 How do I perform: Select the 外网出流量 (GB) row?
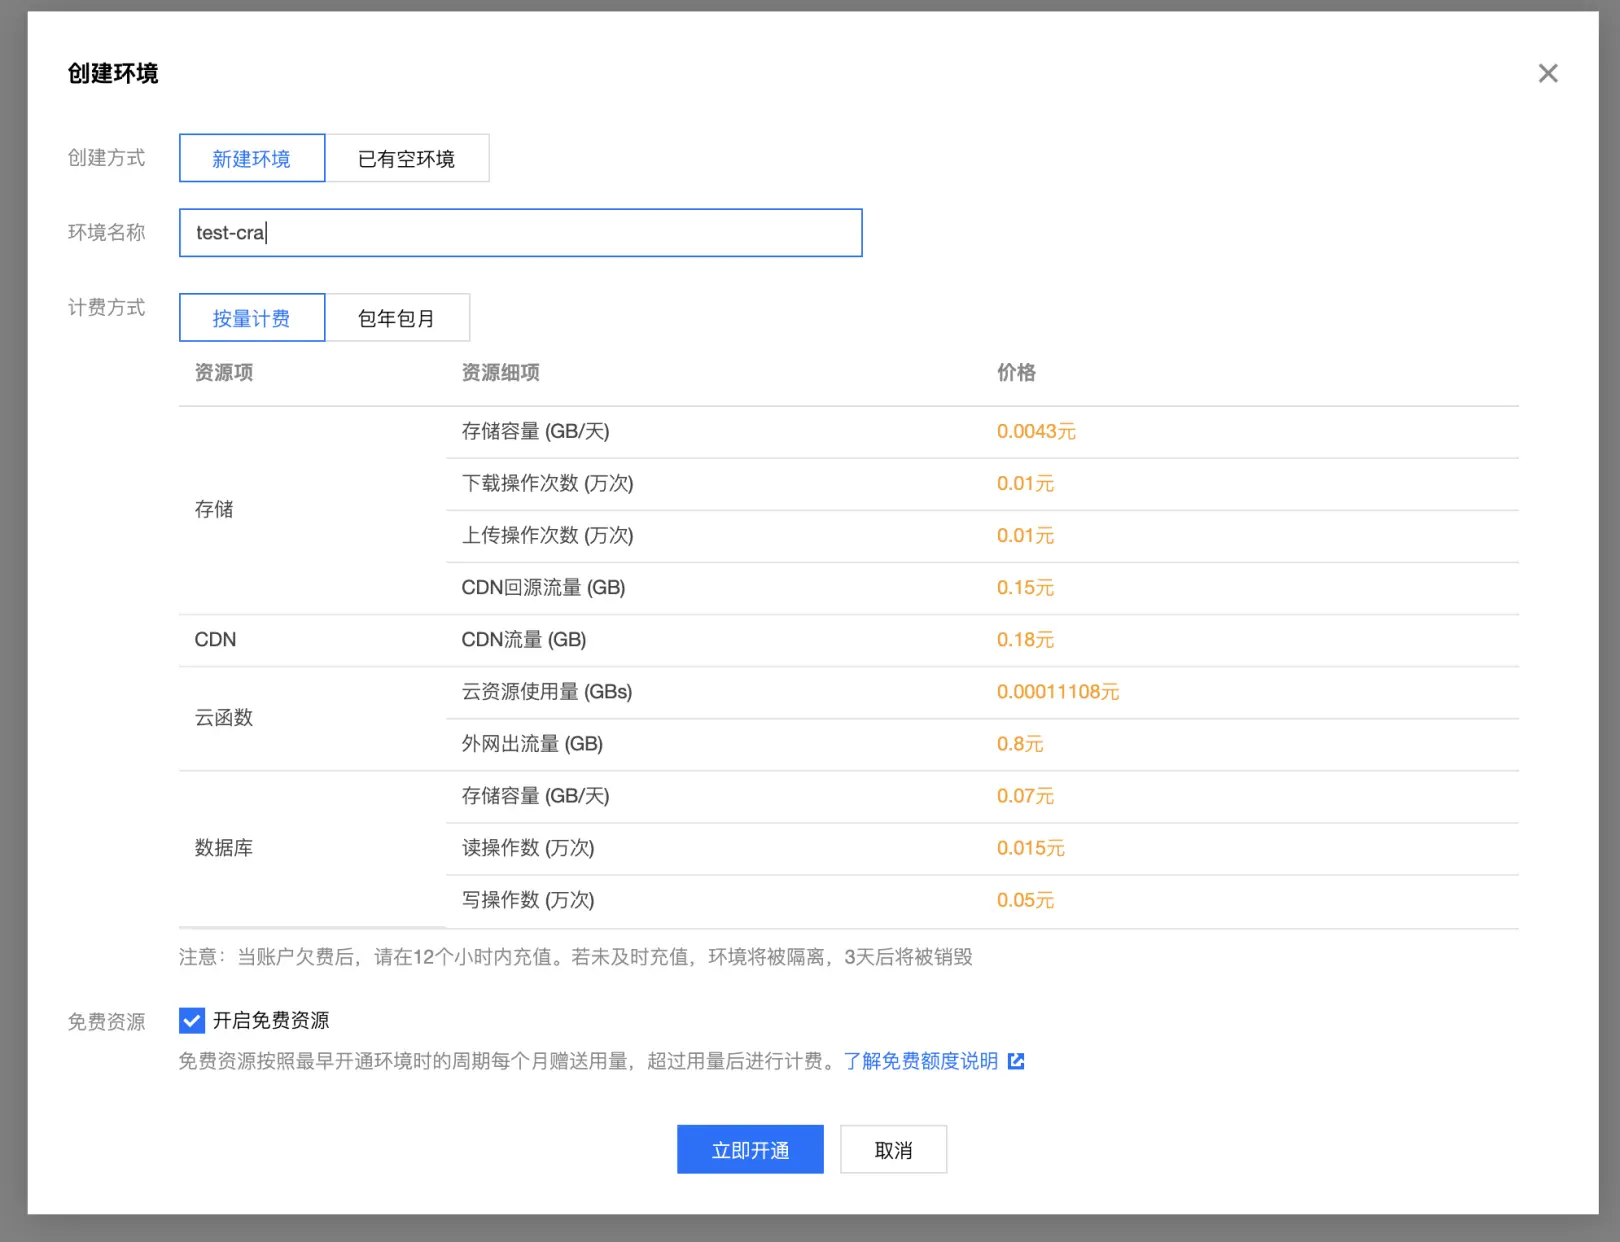point(982,744)
